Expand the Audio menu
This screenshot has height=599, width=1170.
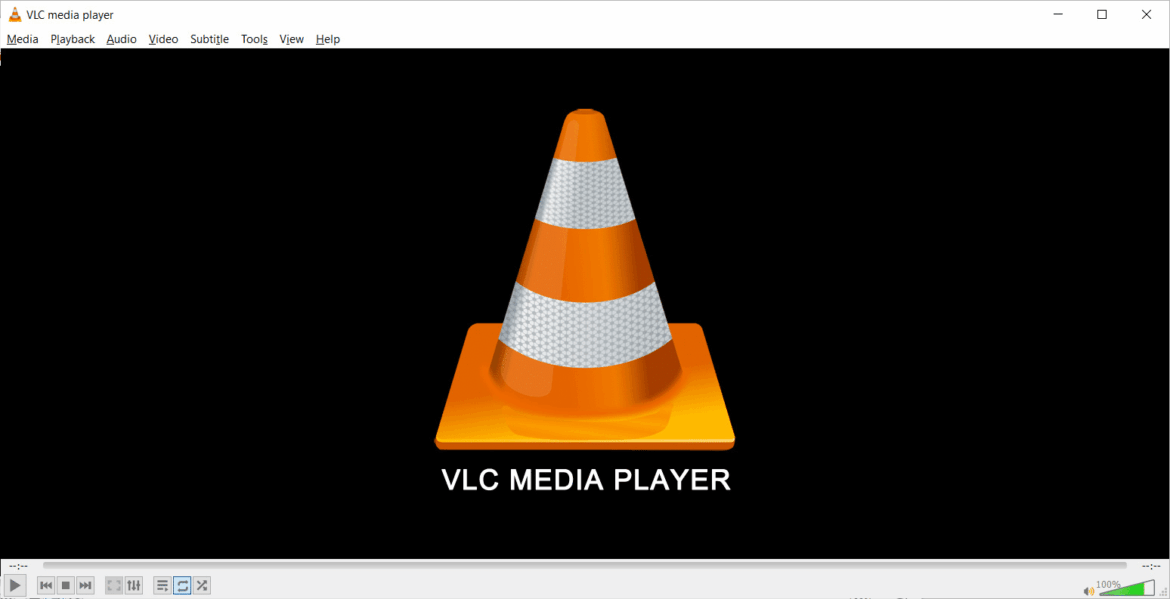pos(121,39)
